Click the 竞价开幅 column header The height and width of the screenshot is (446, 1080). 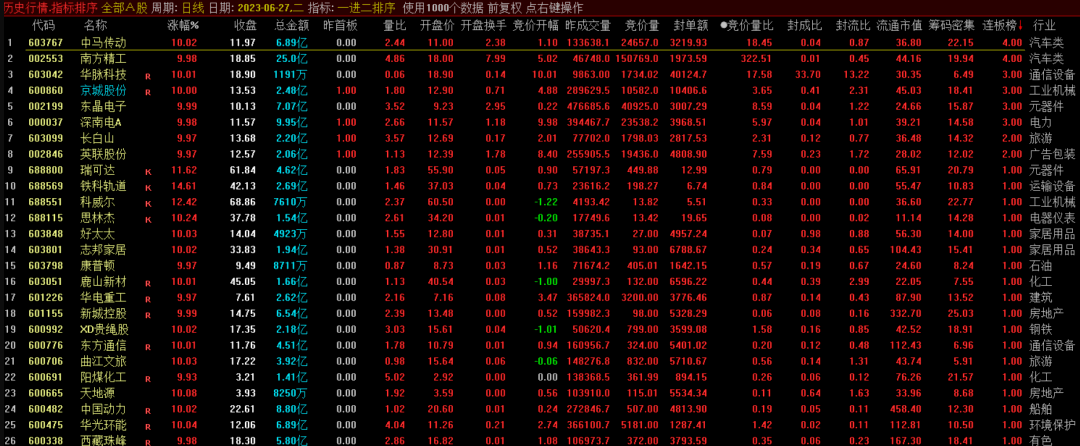coord(535,26)
